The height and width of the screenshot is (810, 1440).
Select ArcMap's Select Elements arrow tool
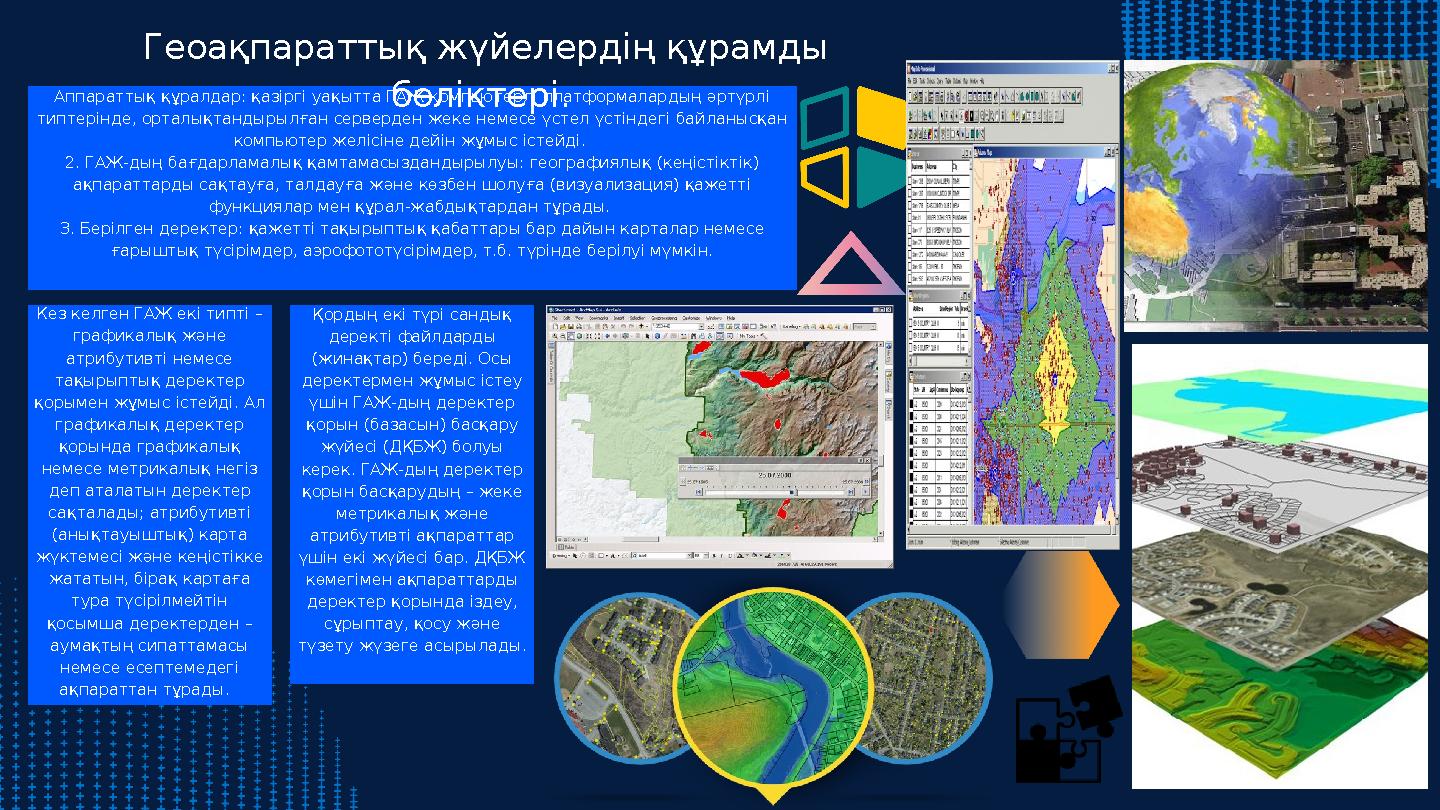point(648,336)
